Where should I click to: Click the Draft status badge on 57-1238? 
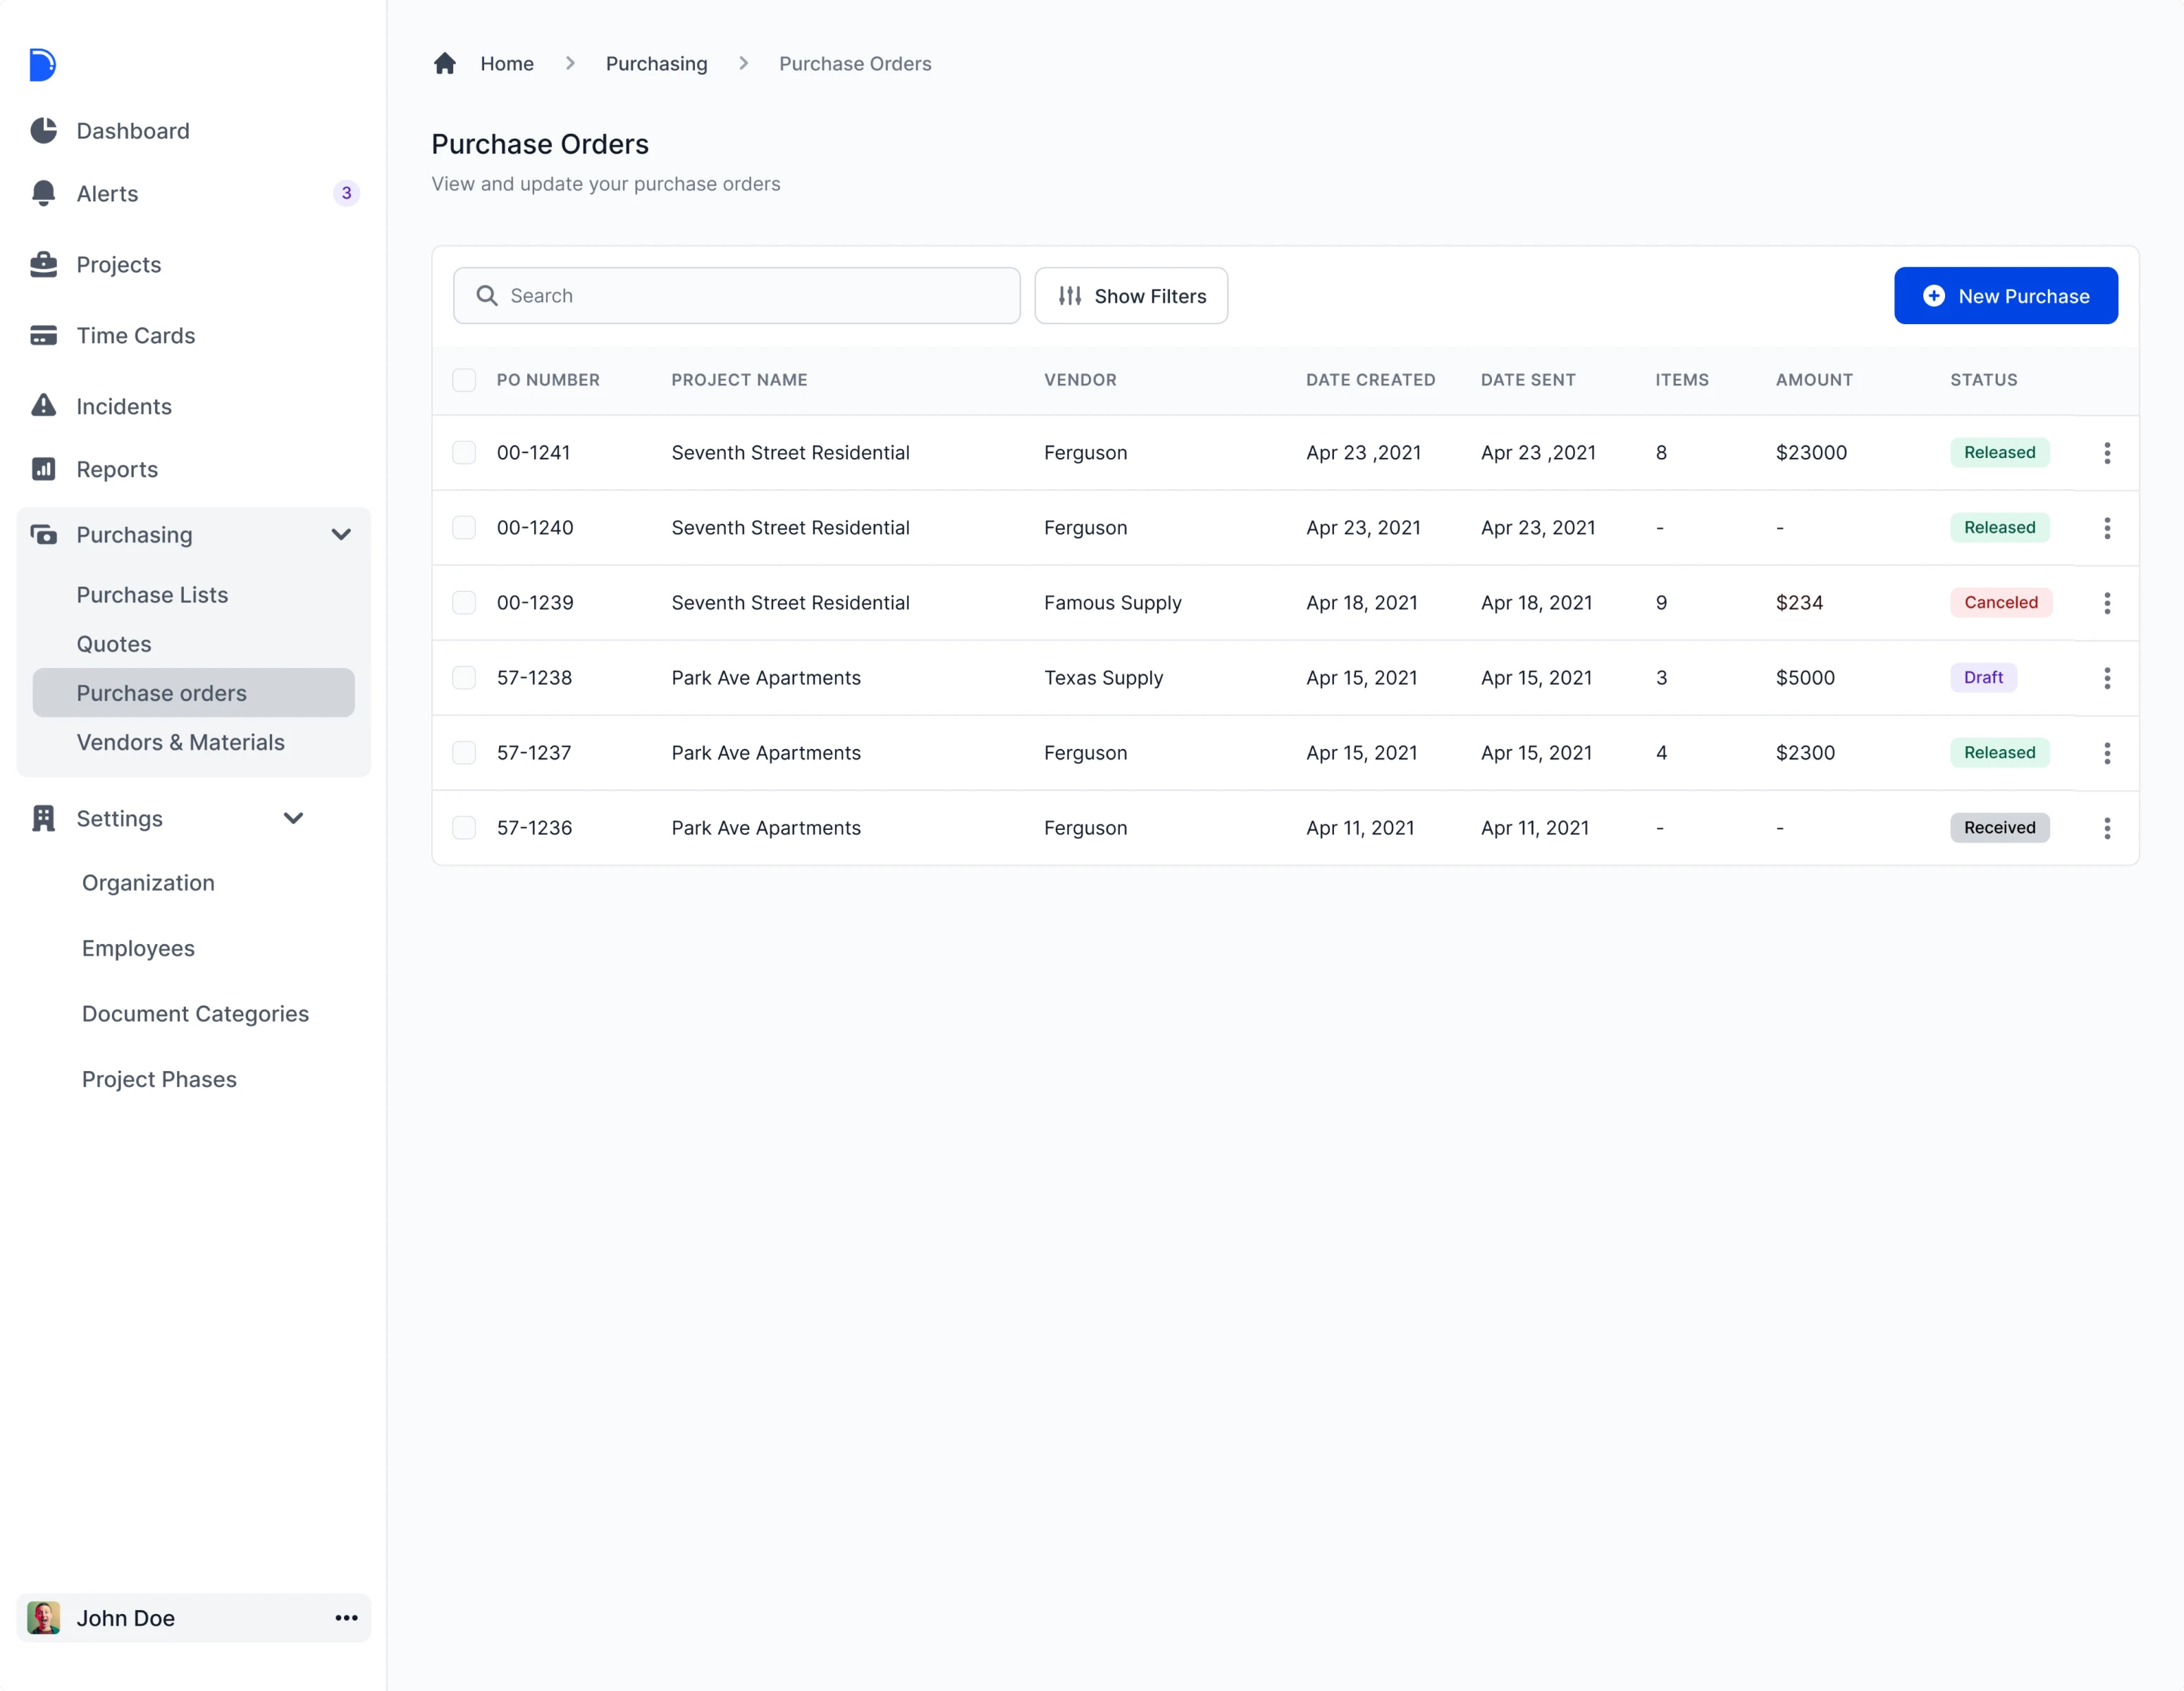point(1983,677)
